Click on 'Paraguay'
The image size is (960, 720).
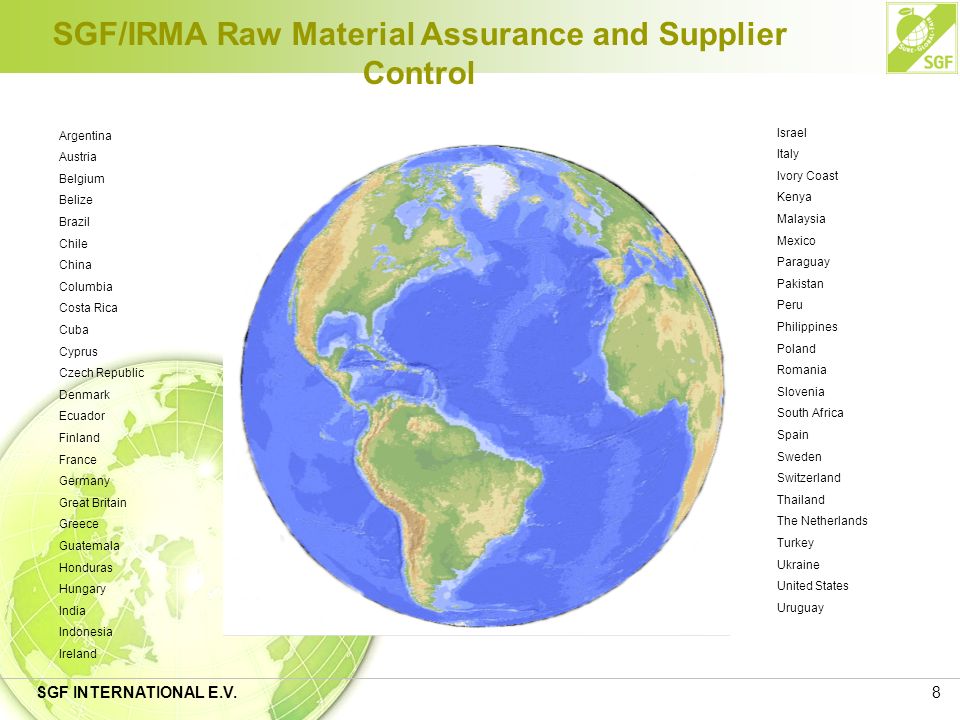coord(803,262)
